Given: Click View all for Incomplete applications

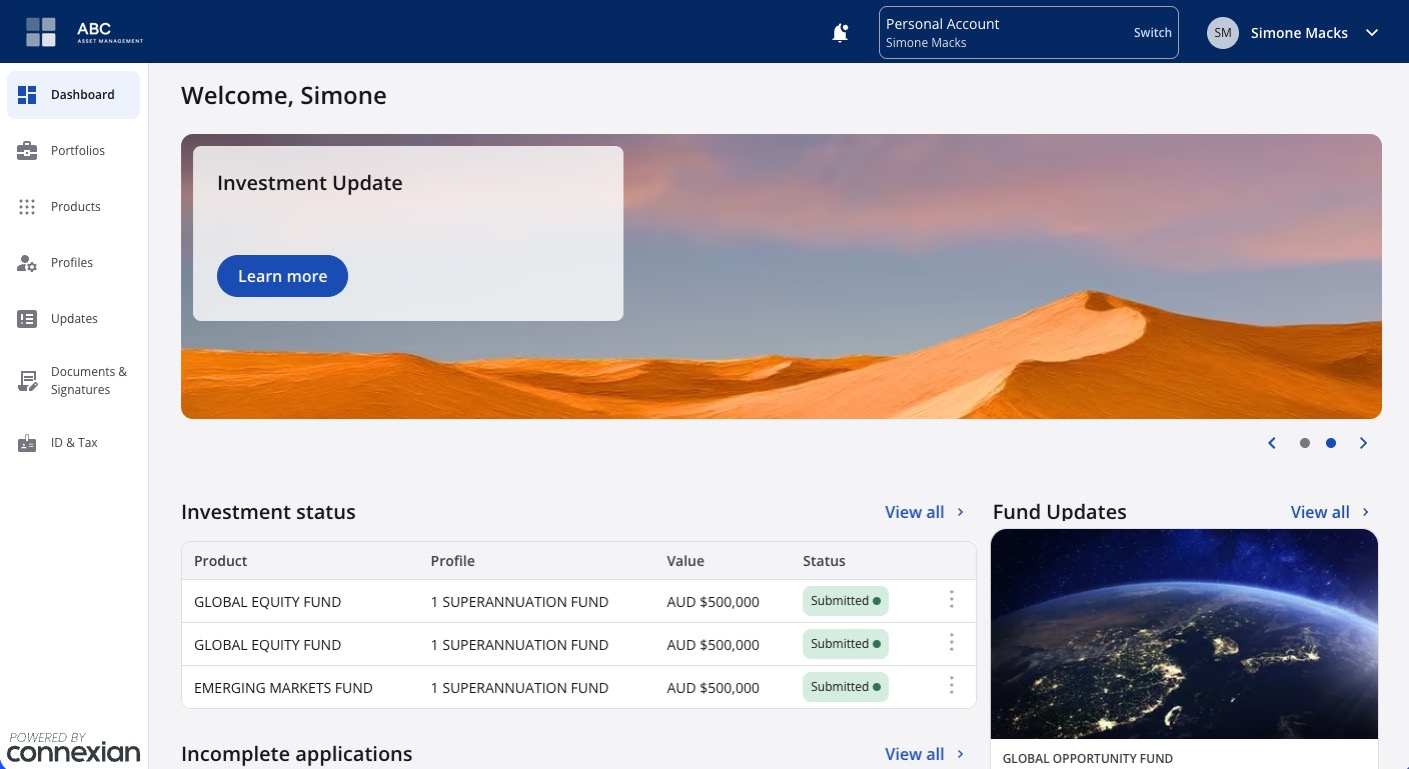Looking at the screenshot, I should [x=914, y=754].
